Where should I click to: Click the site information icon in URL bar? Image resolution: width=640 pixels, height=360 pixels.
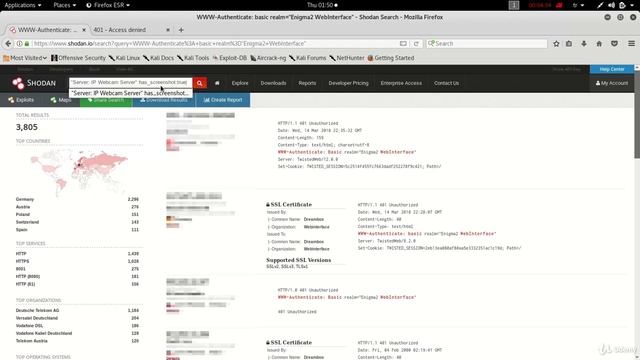(19, 44)
